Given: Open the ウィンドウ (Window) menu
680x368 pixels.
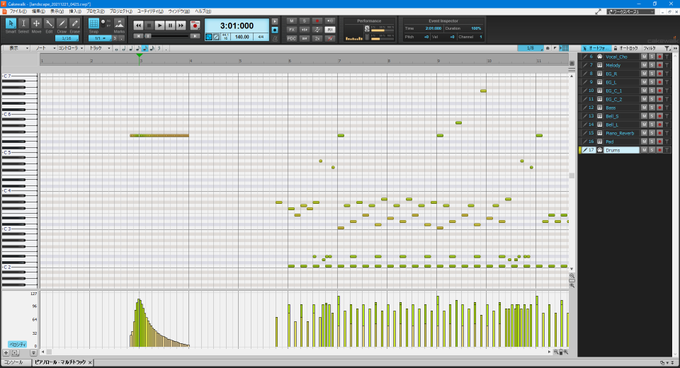Looking at the screenshot, I should tap(179, 11).
